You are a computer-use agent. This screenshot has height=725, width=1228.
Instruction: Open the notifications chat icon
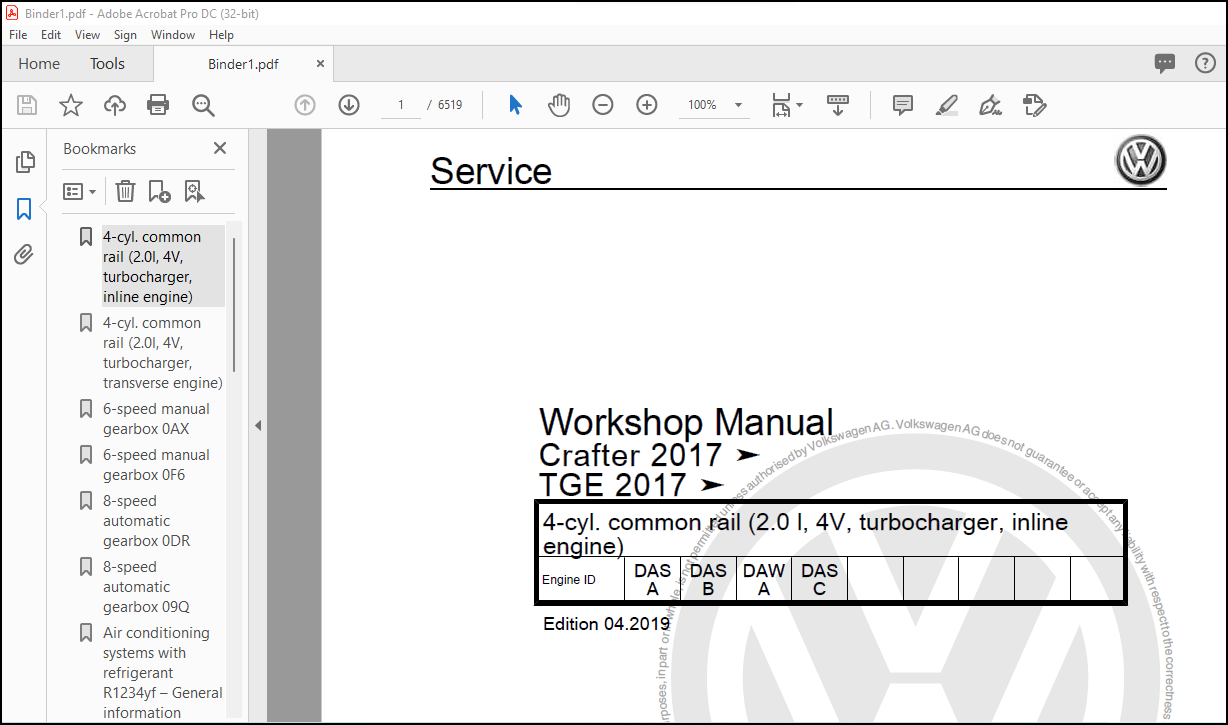[x=1165, y=64]
